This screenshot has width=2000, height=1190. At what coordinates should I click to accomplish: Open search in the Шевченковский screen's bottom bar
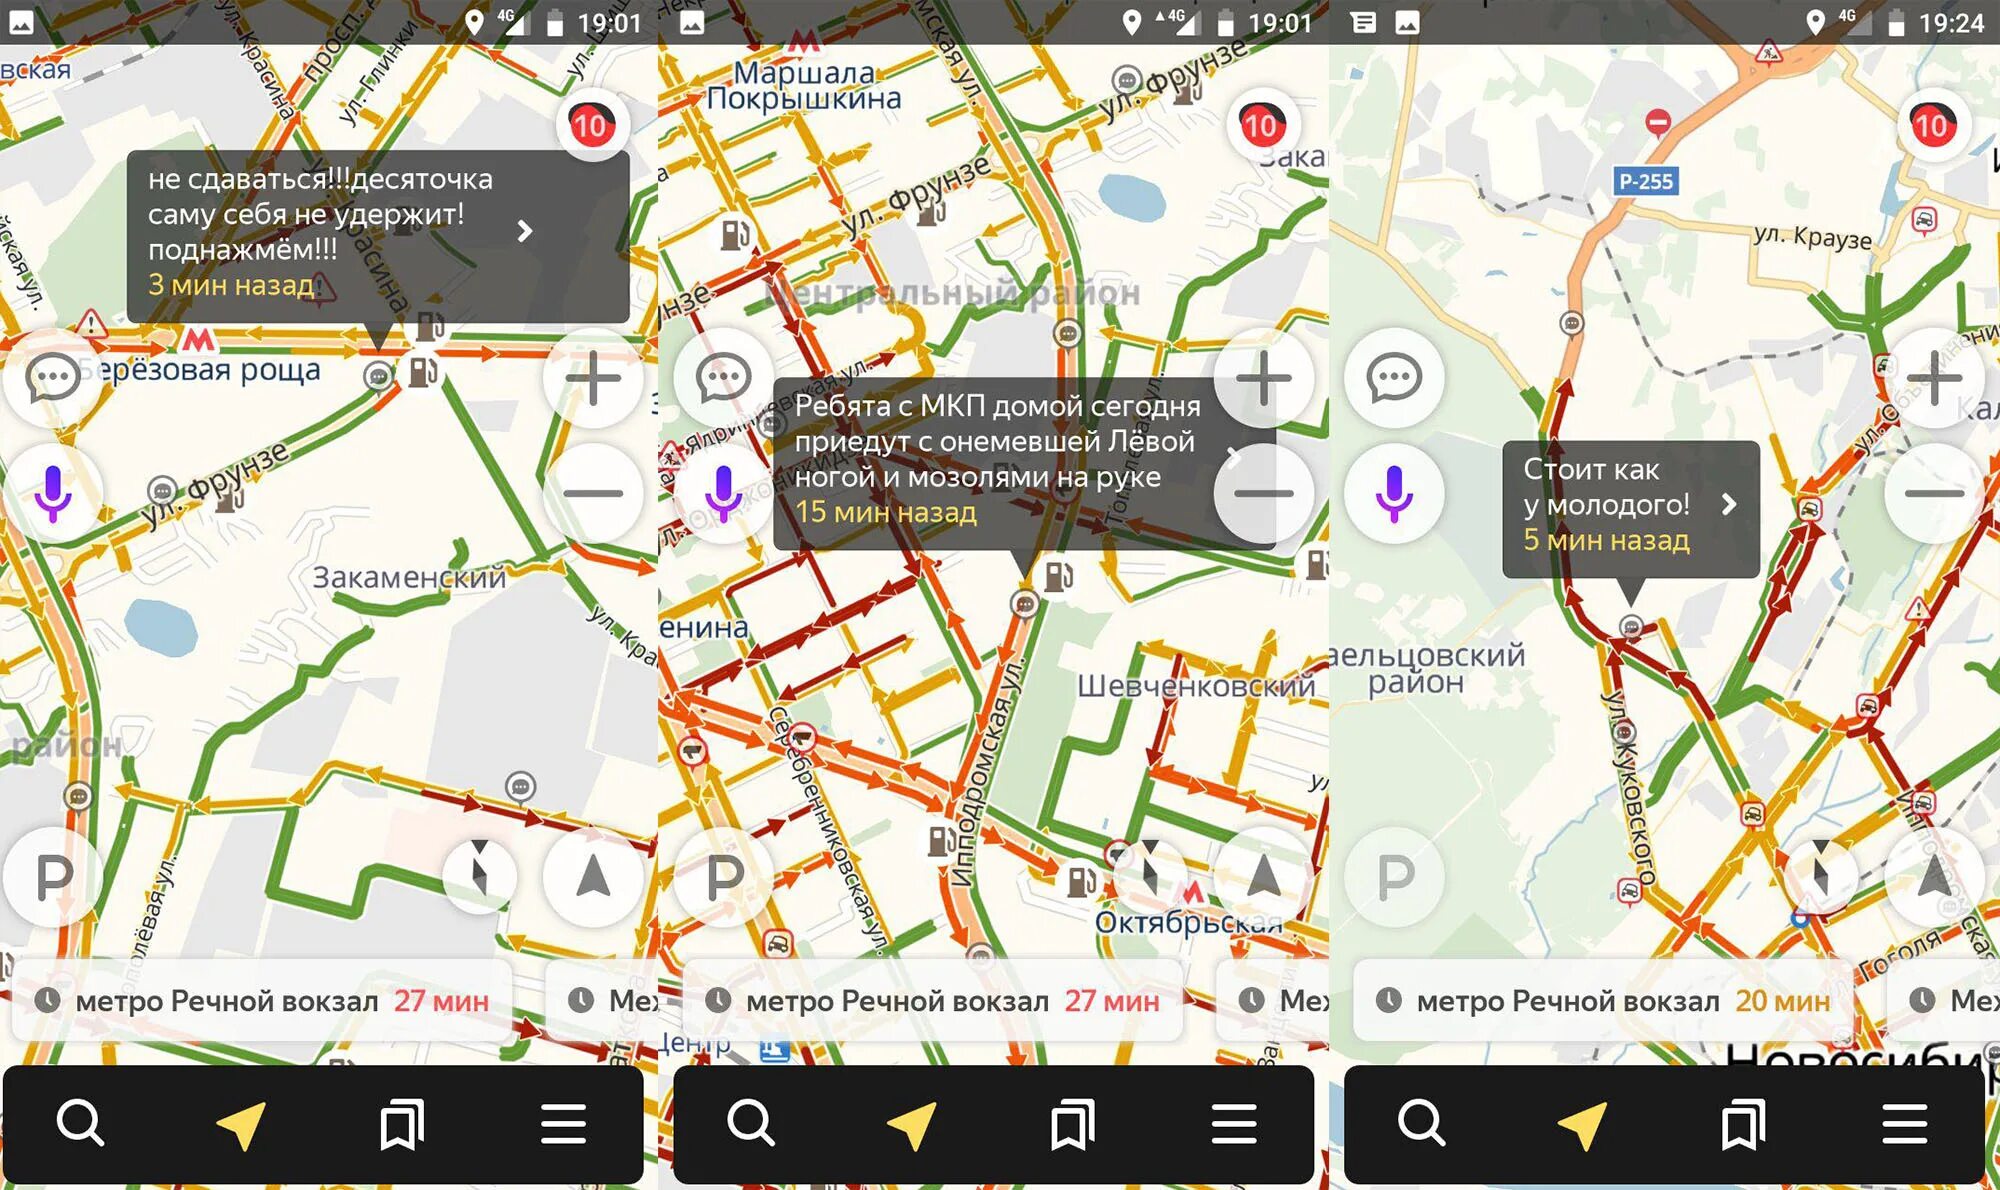(x=751, y=1123)
